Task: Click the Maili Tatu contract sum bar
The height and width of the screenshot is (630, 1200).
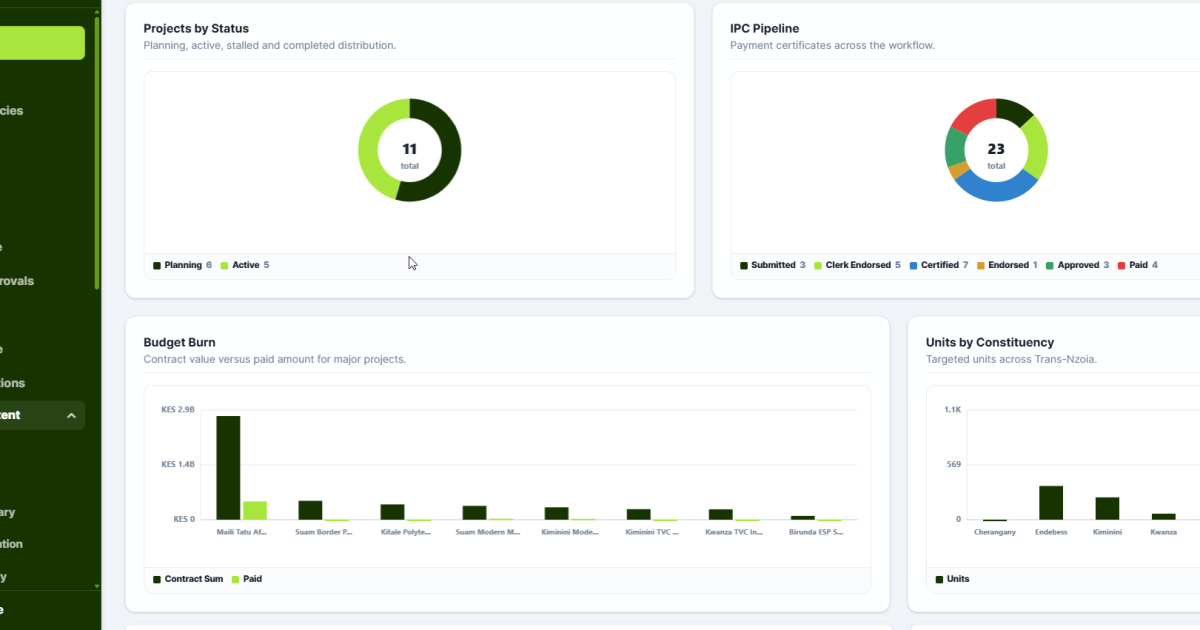Action: click(x=228, y=467)
